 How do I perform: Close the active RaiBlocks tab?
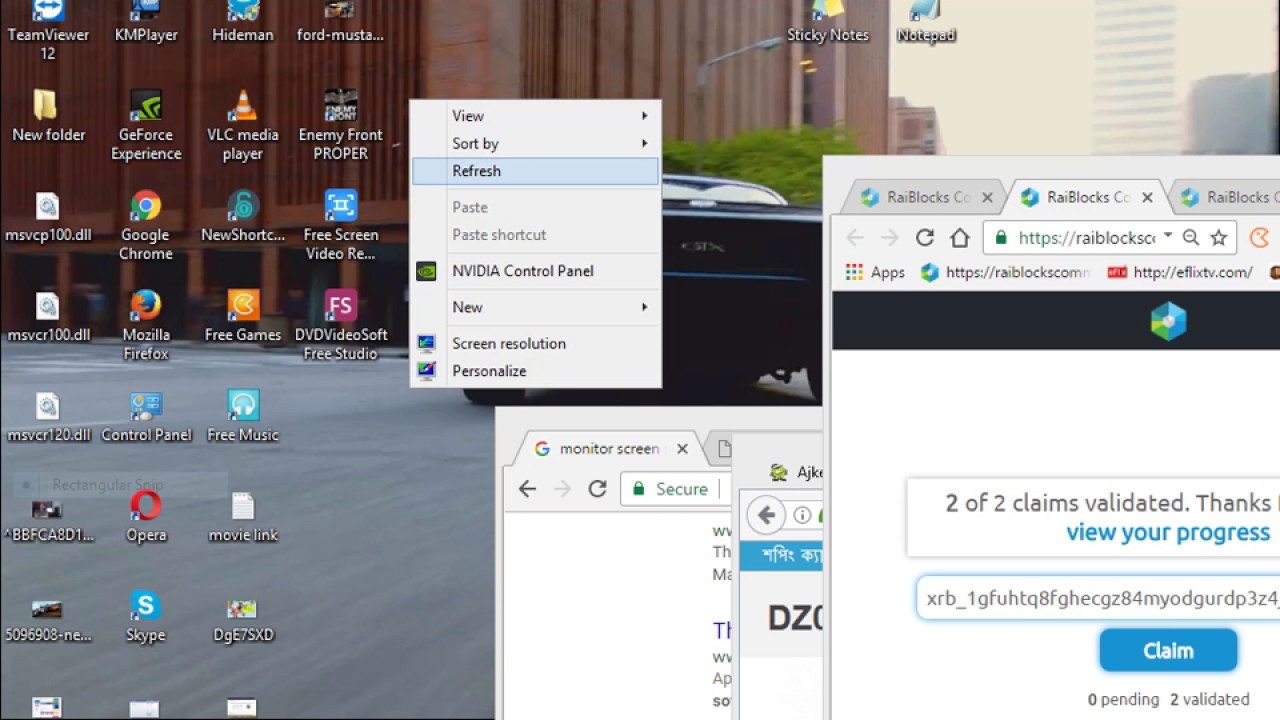click(x=1147, y=197)
